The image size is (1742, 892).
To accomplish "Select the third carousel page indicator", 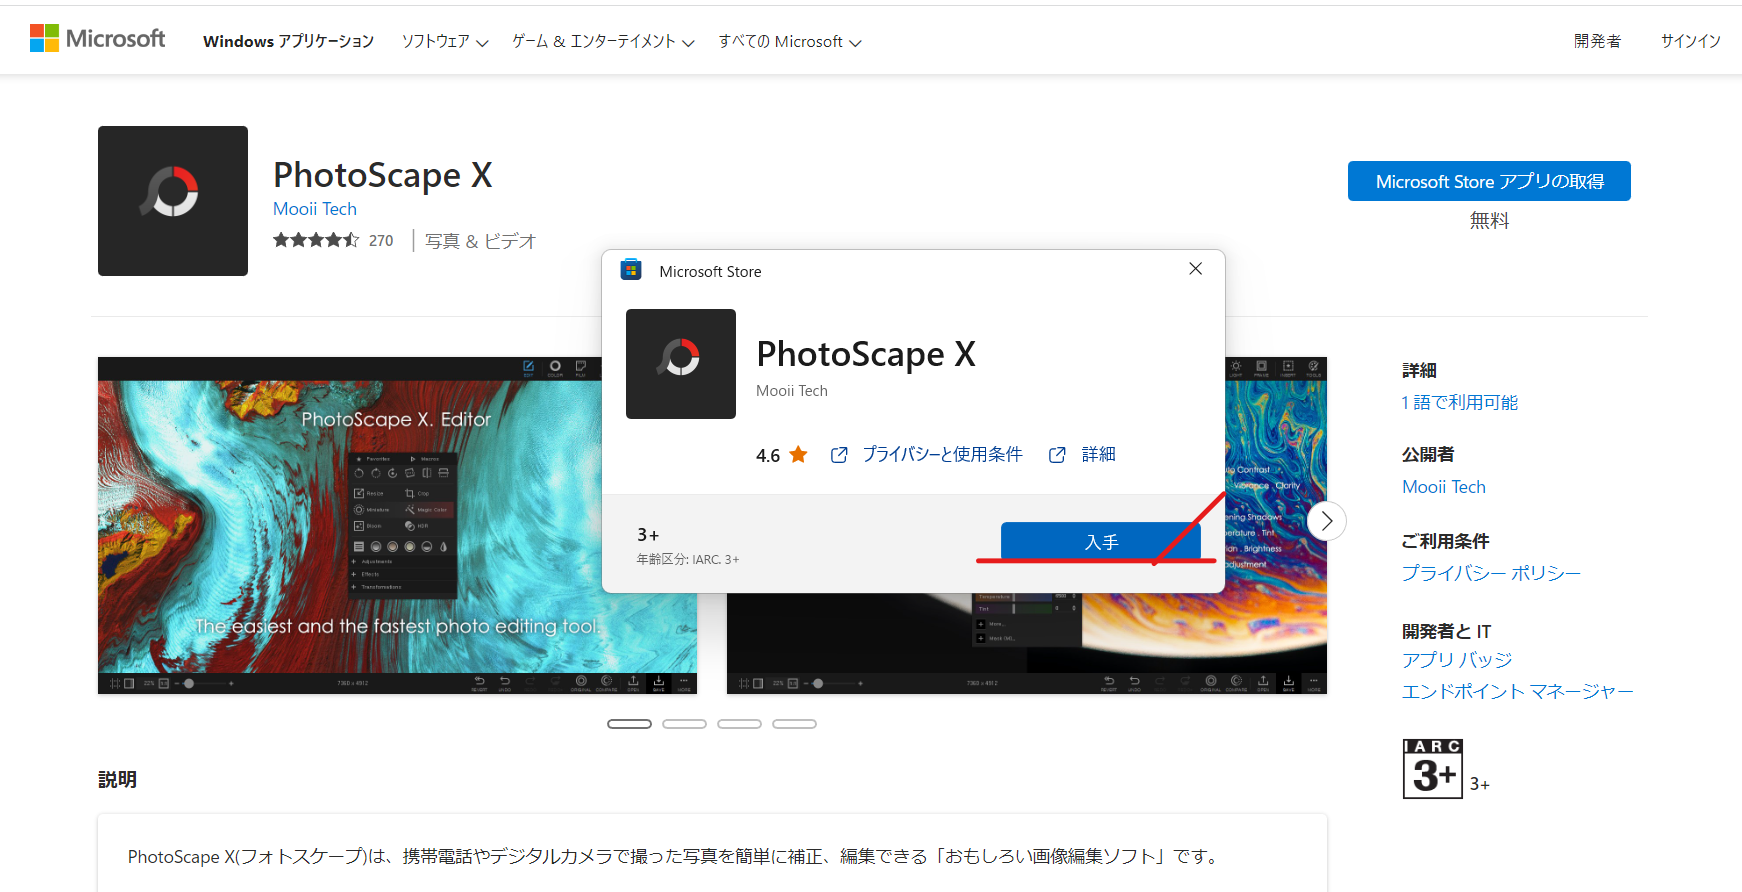I will pyautogui.click(x=739, y=724).
